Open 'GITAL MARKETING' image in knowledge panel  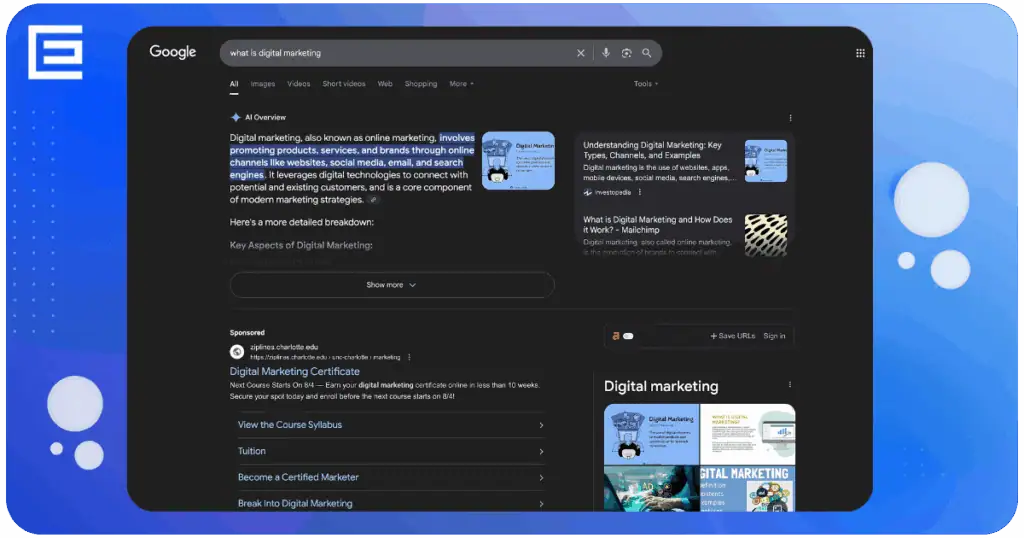[748, 488]
